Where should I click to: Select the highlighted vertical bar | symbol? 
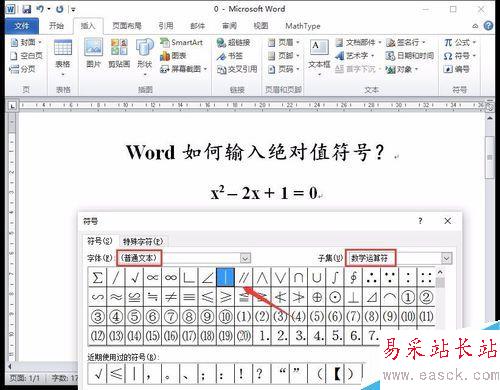(225, 277)
